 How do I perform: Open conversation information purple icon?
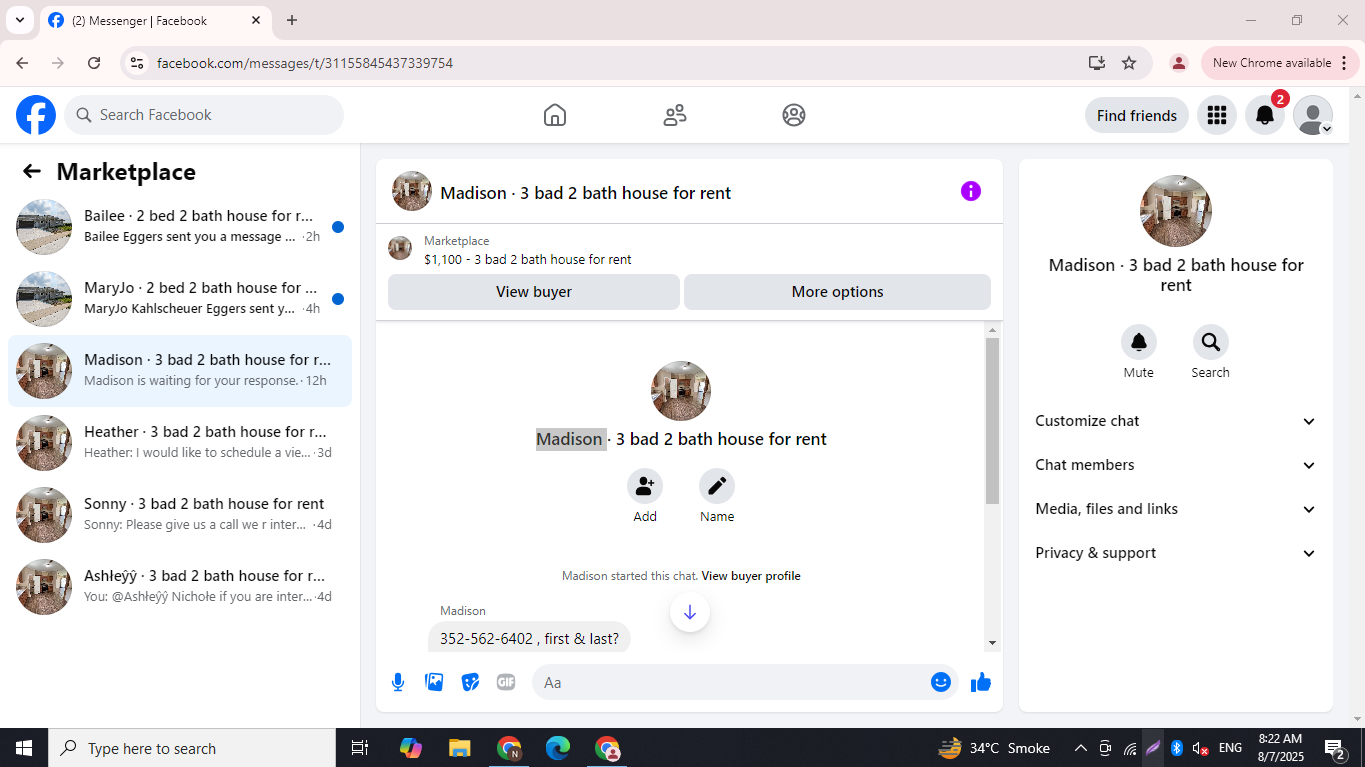pos(971,191)
